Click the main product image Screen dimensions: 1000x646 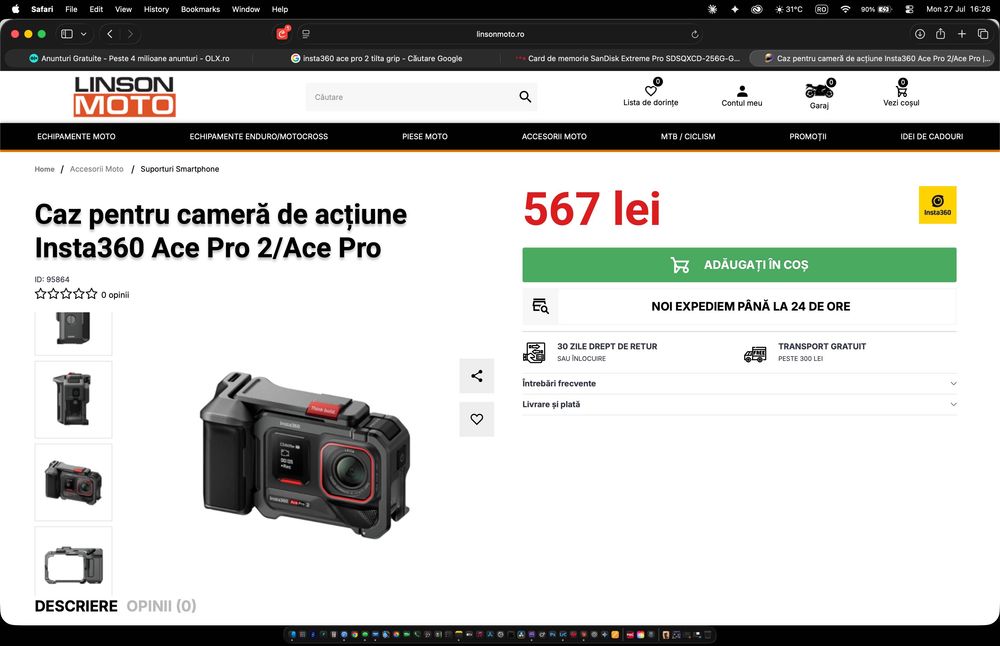[x=305, y=455]
